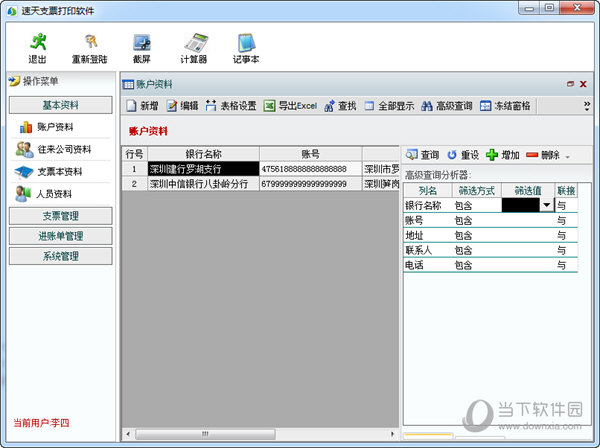Expand the 系统管理 menu section
The image size is (600, 448).
[60, 256]
